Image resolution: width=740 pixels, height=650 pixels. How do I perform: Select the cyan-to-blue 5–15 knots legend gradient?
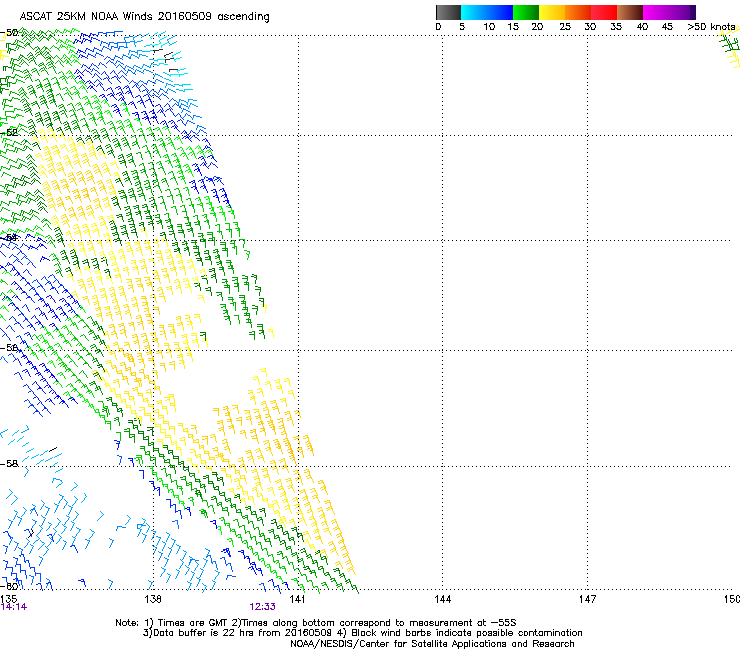coord(487,12)
